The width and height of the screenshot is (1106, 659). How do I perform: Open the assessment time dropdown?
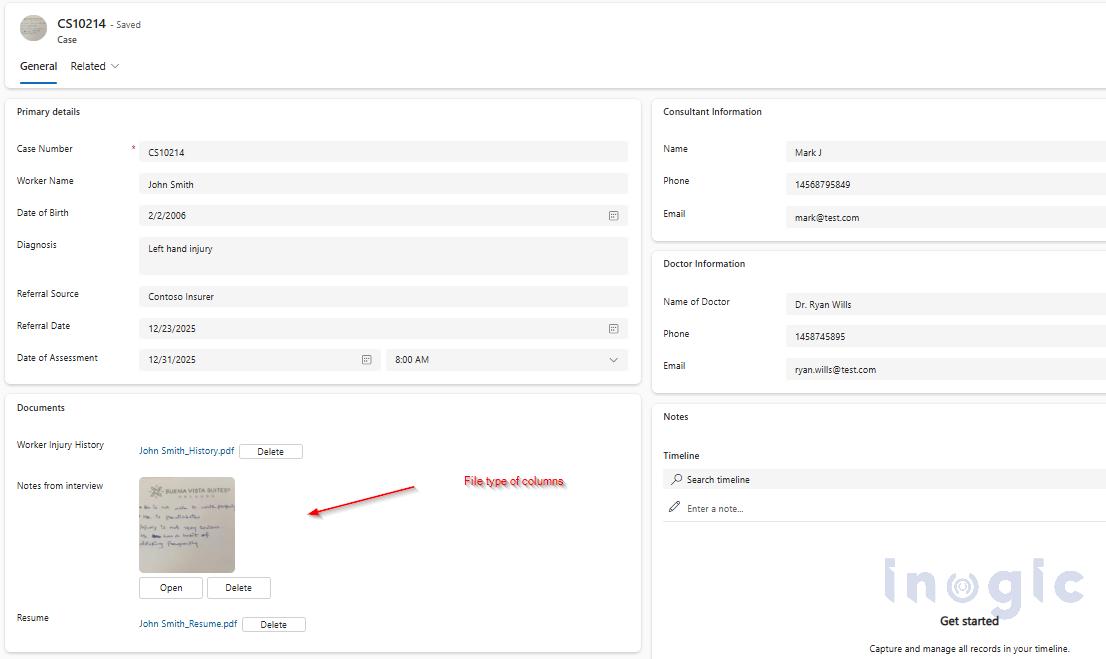click(612, 360)
